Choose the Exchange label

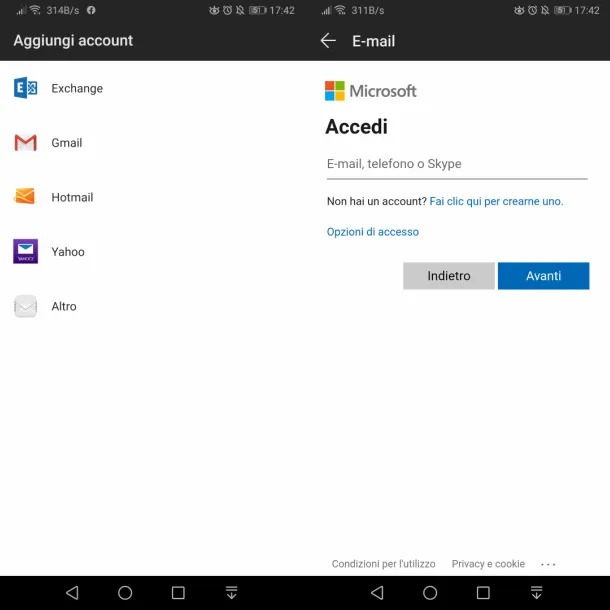coord(77,88)
